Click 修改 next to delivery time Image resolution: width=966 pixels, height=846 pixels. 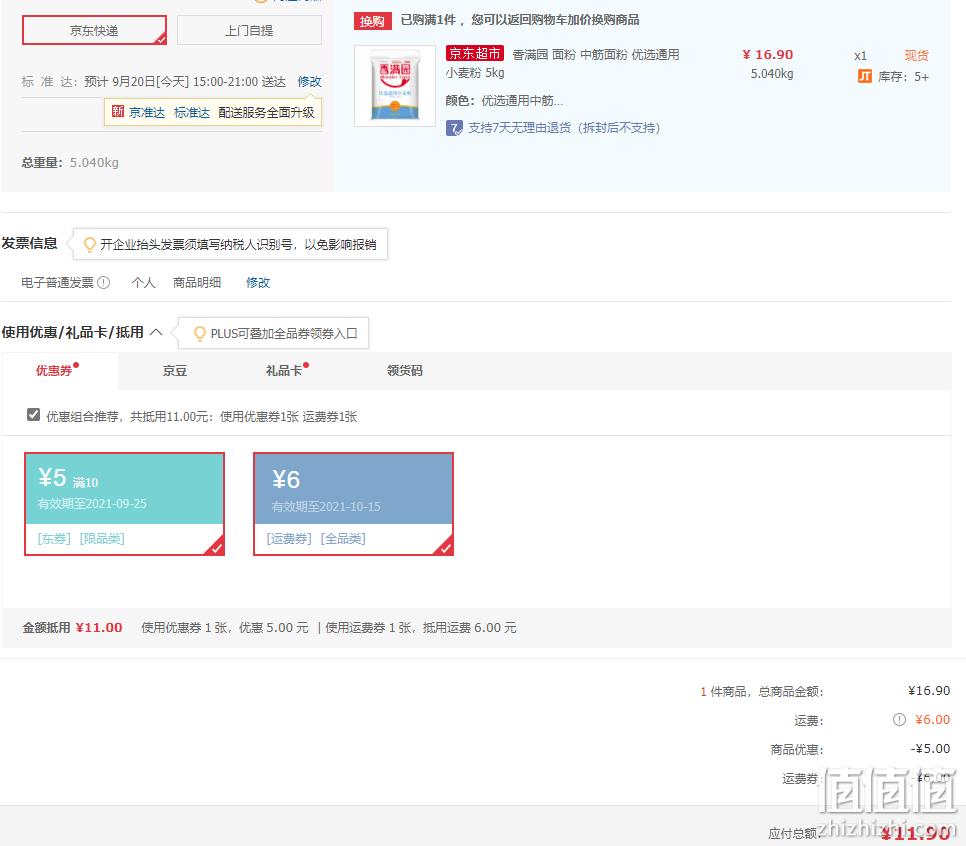(309, 81)
